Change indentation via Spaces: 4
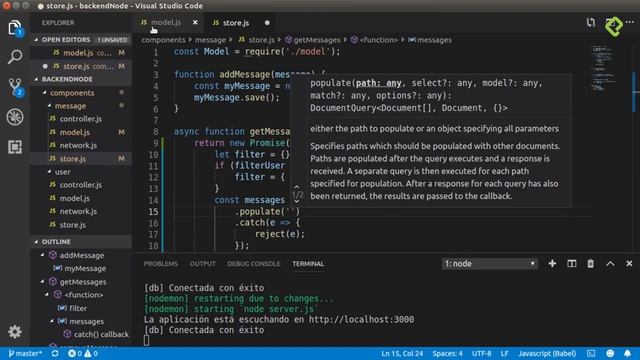This screenshot has height=360, width=640. 447,353
